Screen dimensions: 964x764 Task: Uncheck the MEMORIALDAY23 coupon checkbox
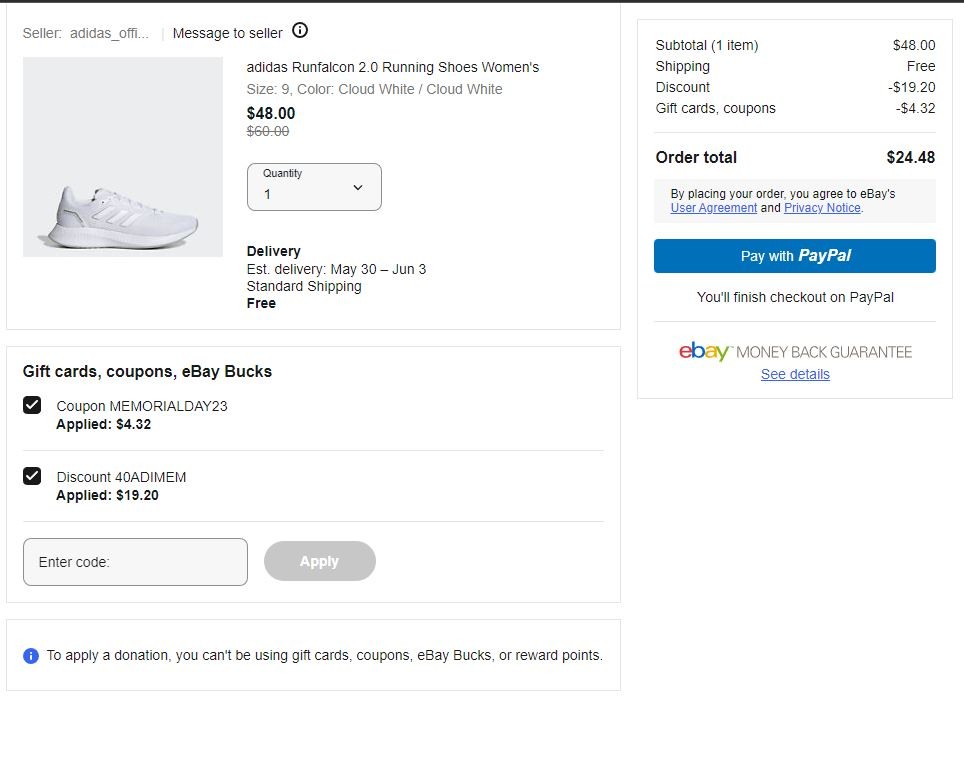[x=32, y=405]
